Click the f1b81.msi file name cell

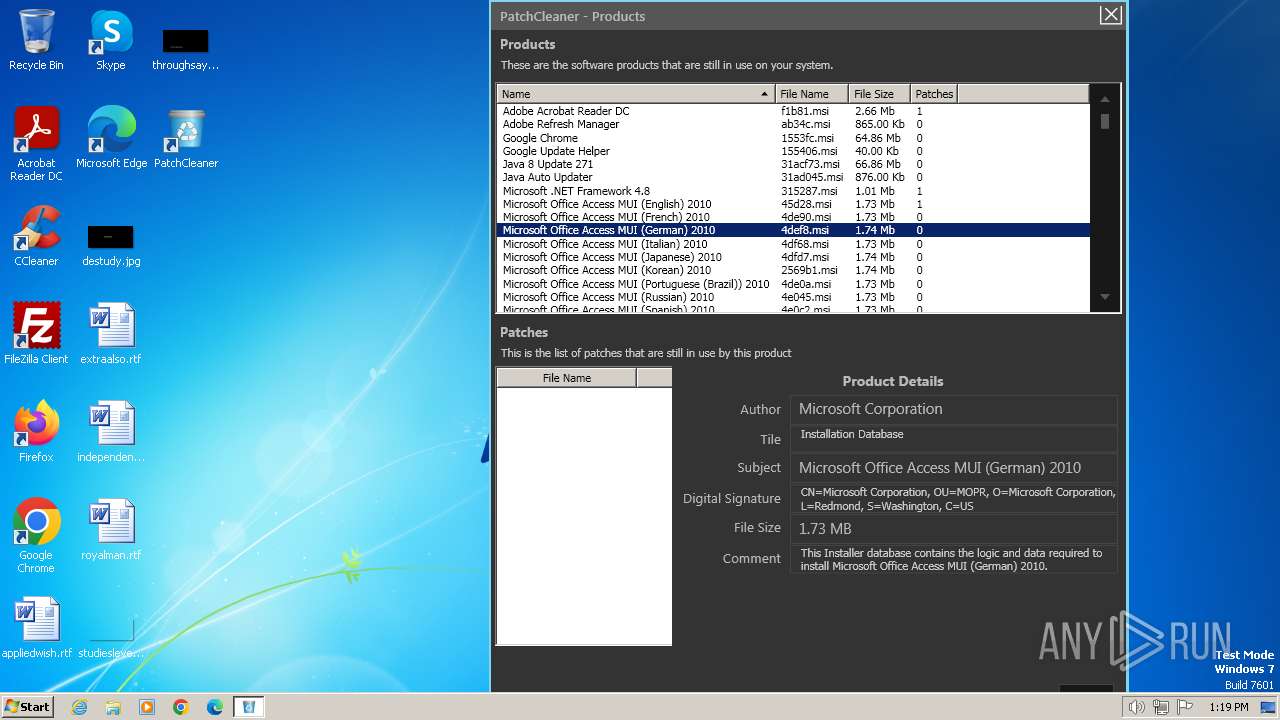click(805, 111)
